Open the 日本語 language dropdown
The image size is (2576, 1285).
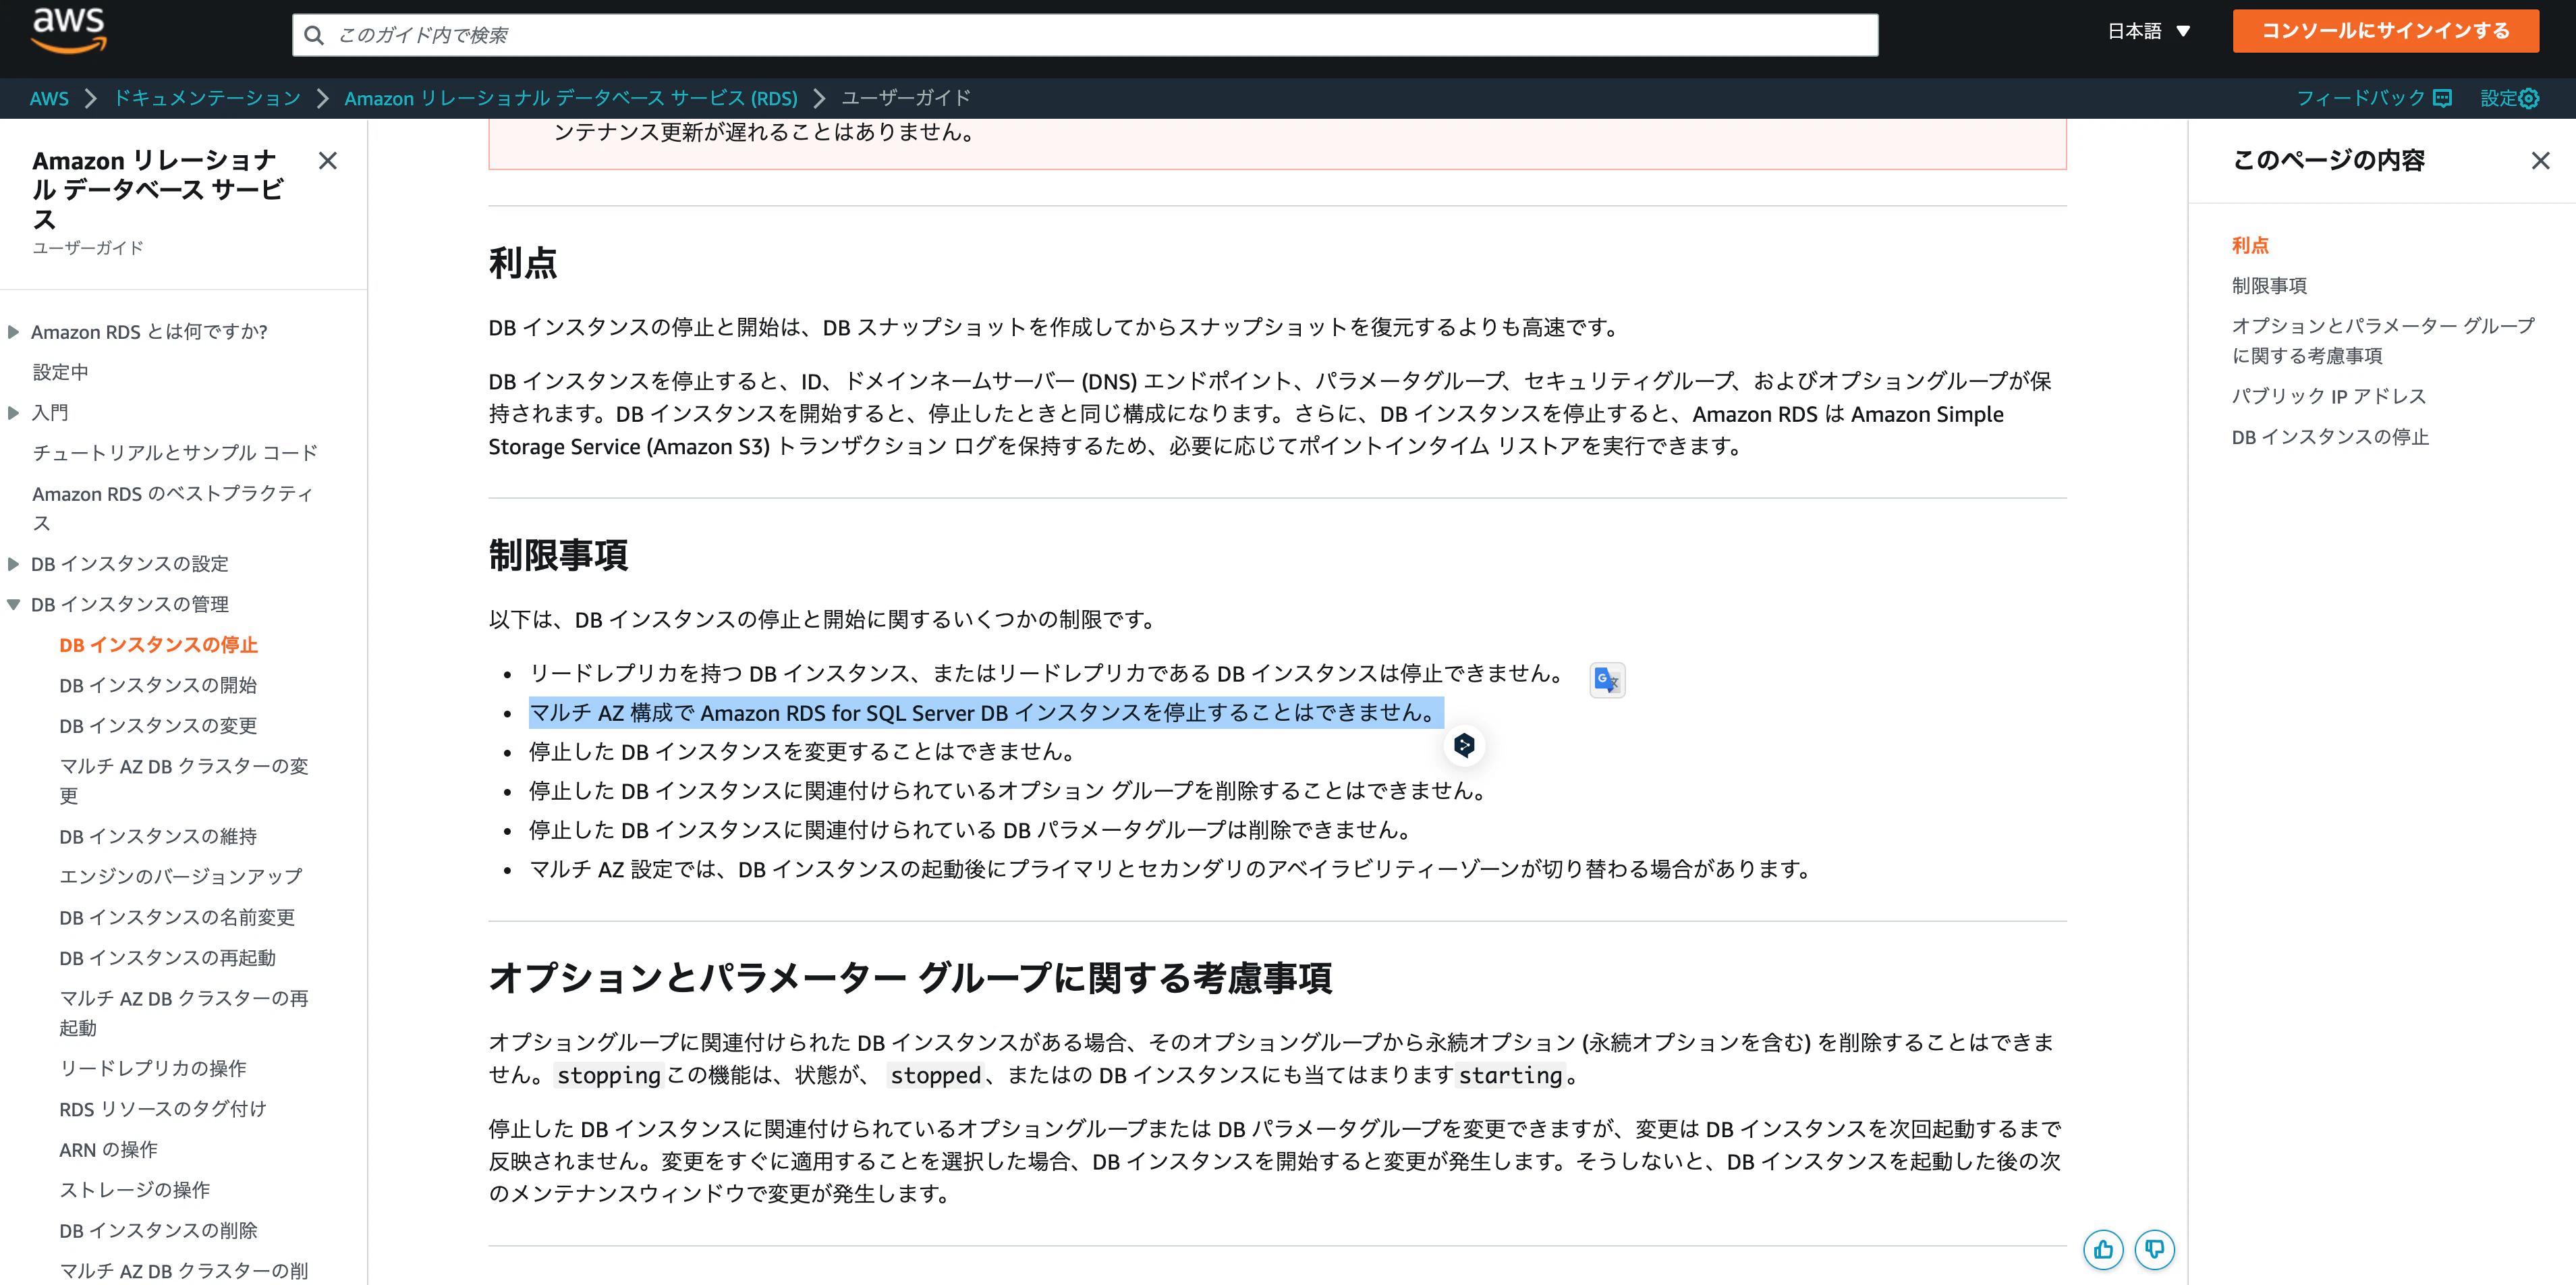pos(2149,31)
